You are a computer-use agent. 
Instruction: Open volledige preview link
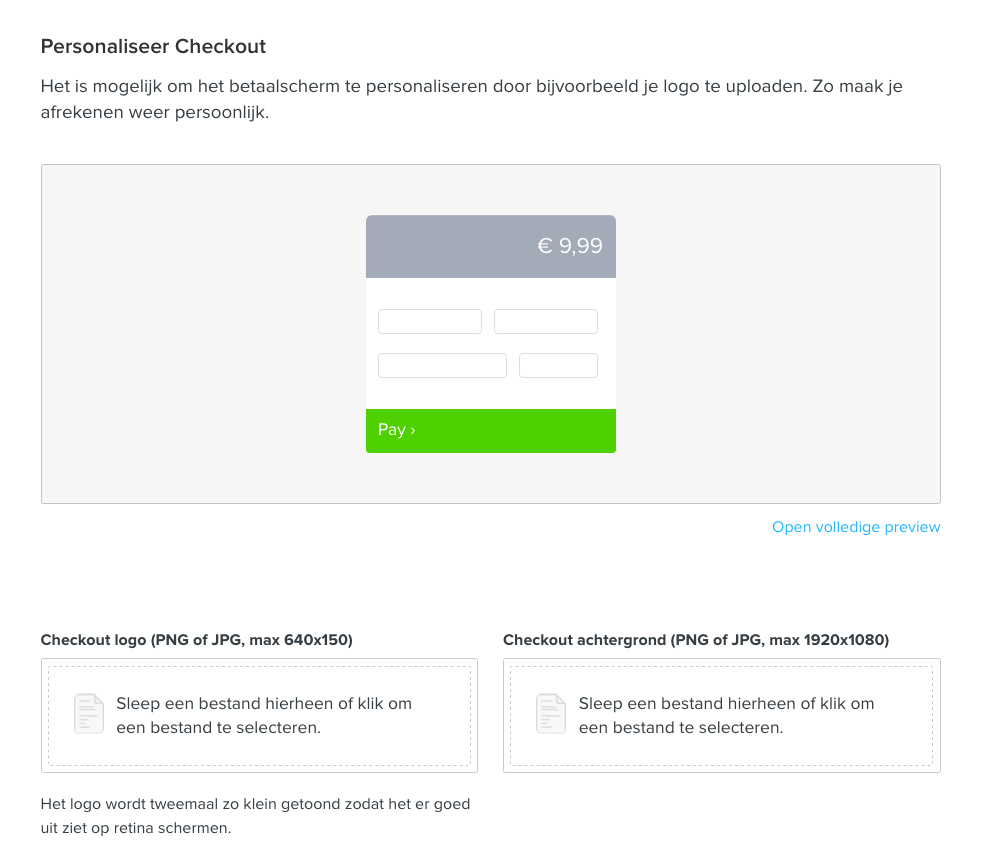856,527
